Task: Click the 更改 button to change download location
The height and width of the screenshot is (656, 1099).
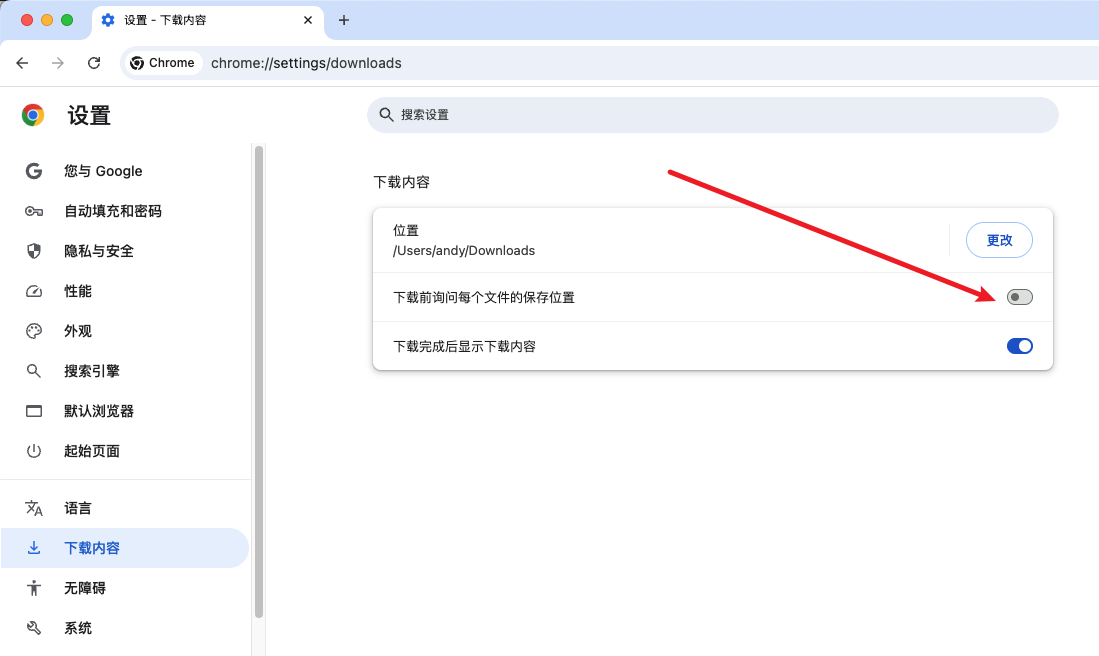Action: [999, 240]
